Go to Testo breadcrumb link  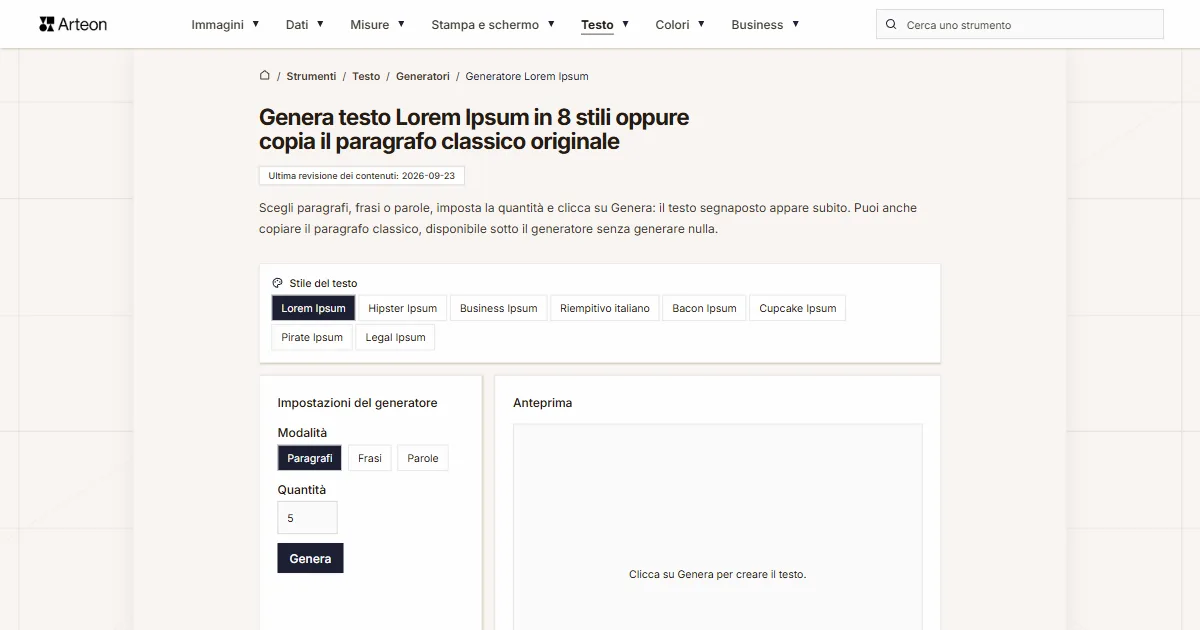click(366, 76)
